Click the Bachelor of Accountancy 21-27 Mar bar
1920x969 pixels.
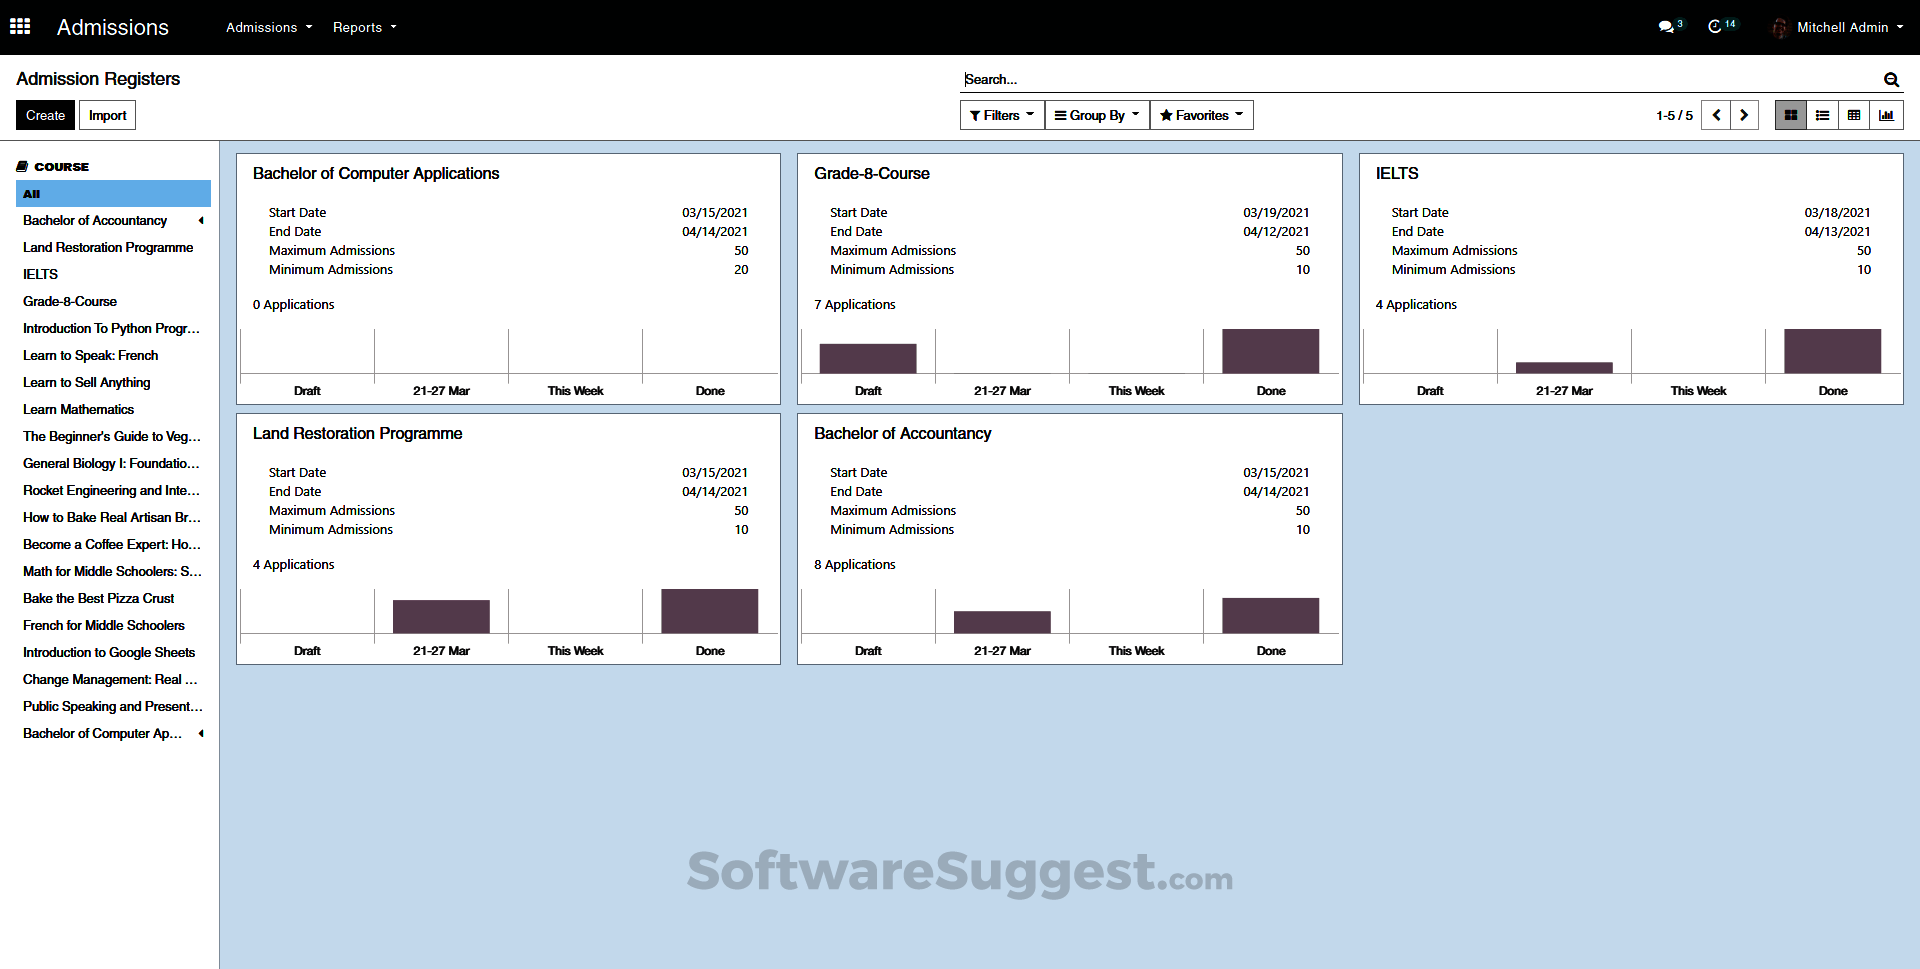[1002, 622]
